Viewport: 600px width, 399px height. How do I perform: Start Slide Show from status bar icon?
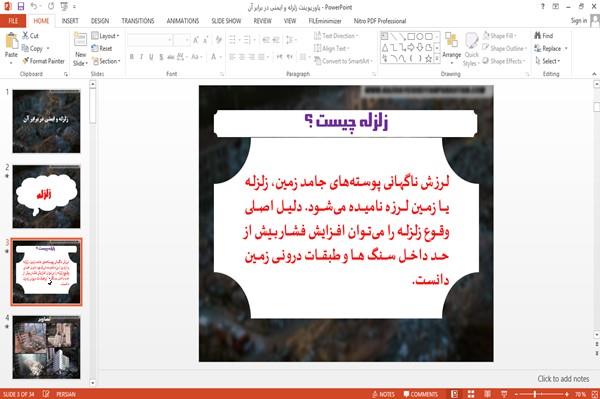pyautogui.click(x=504, y=394)
